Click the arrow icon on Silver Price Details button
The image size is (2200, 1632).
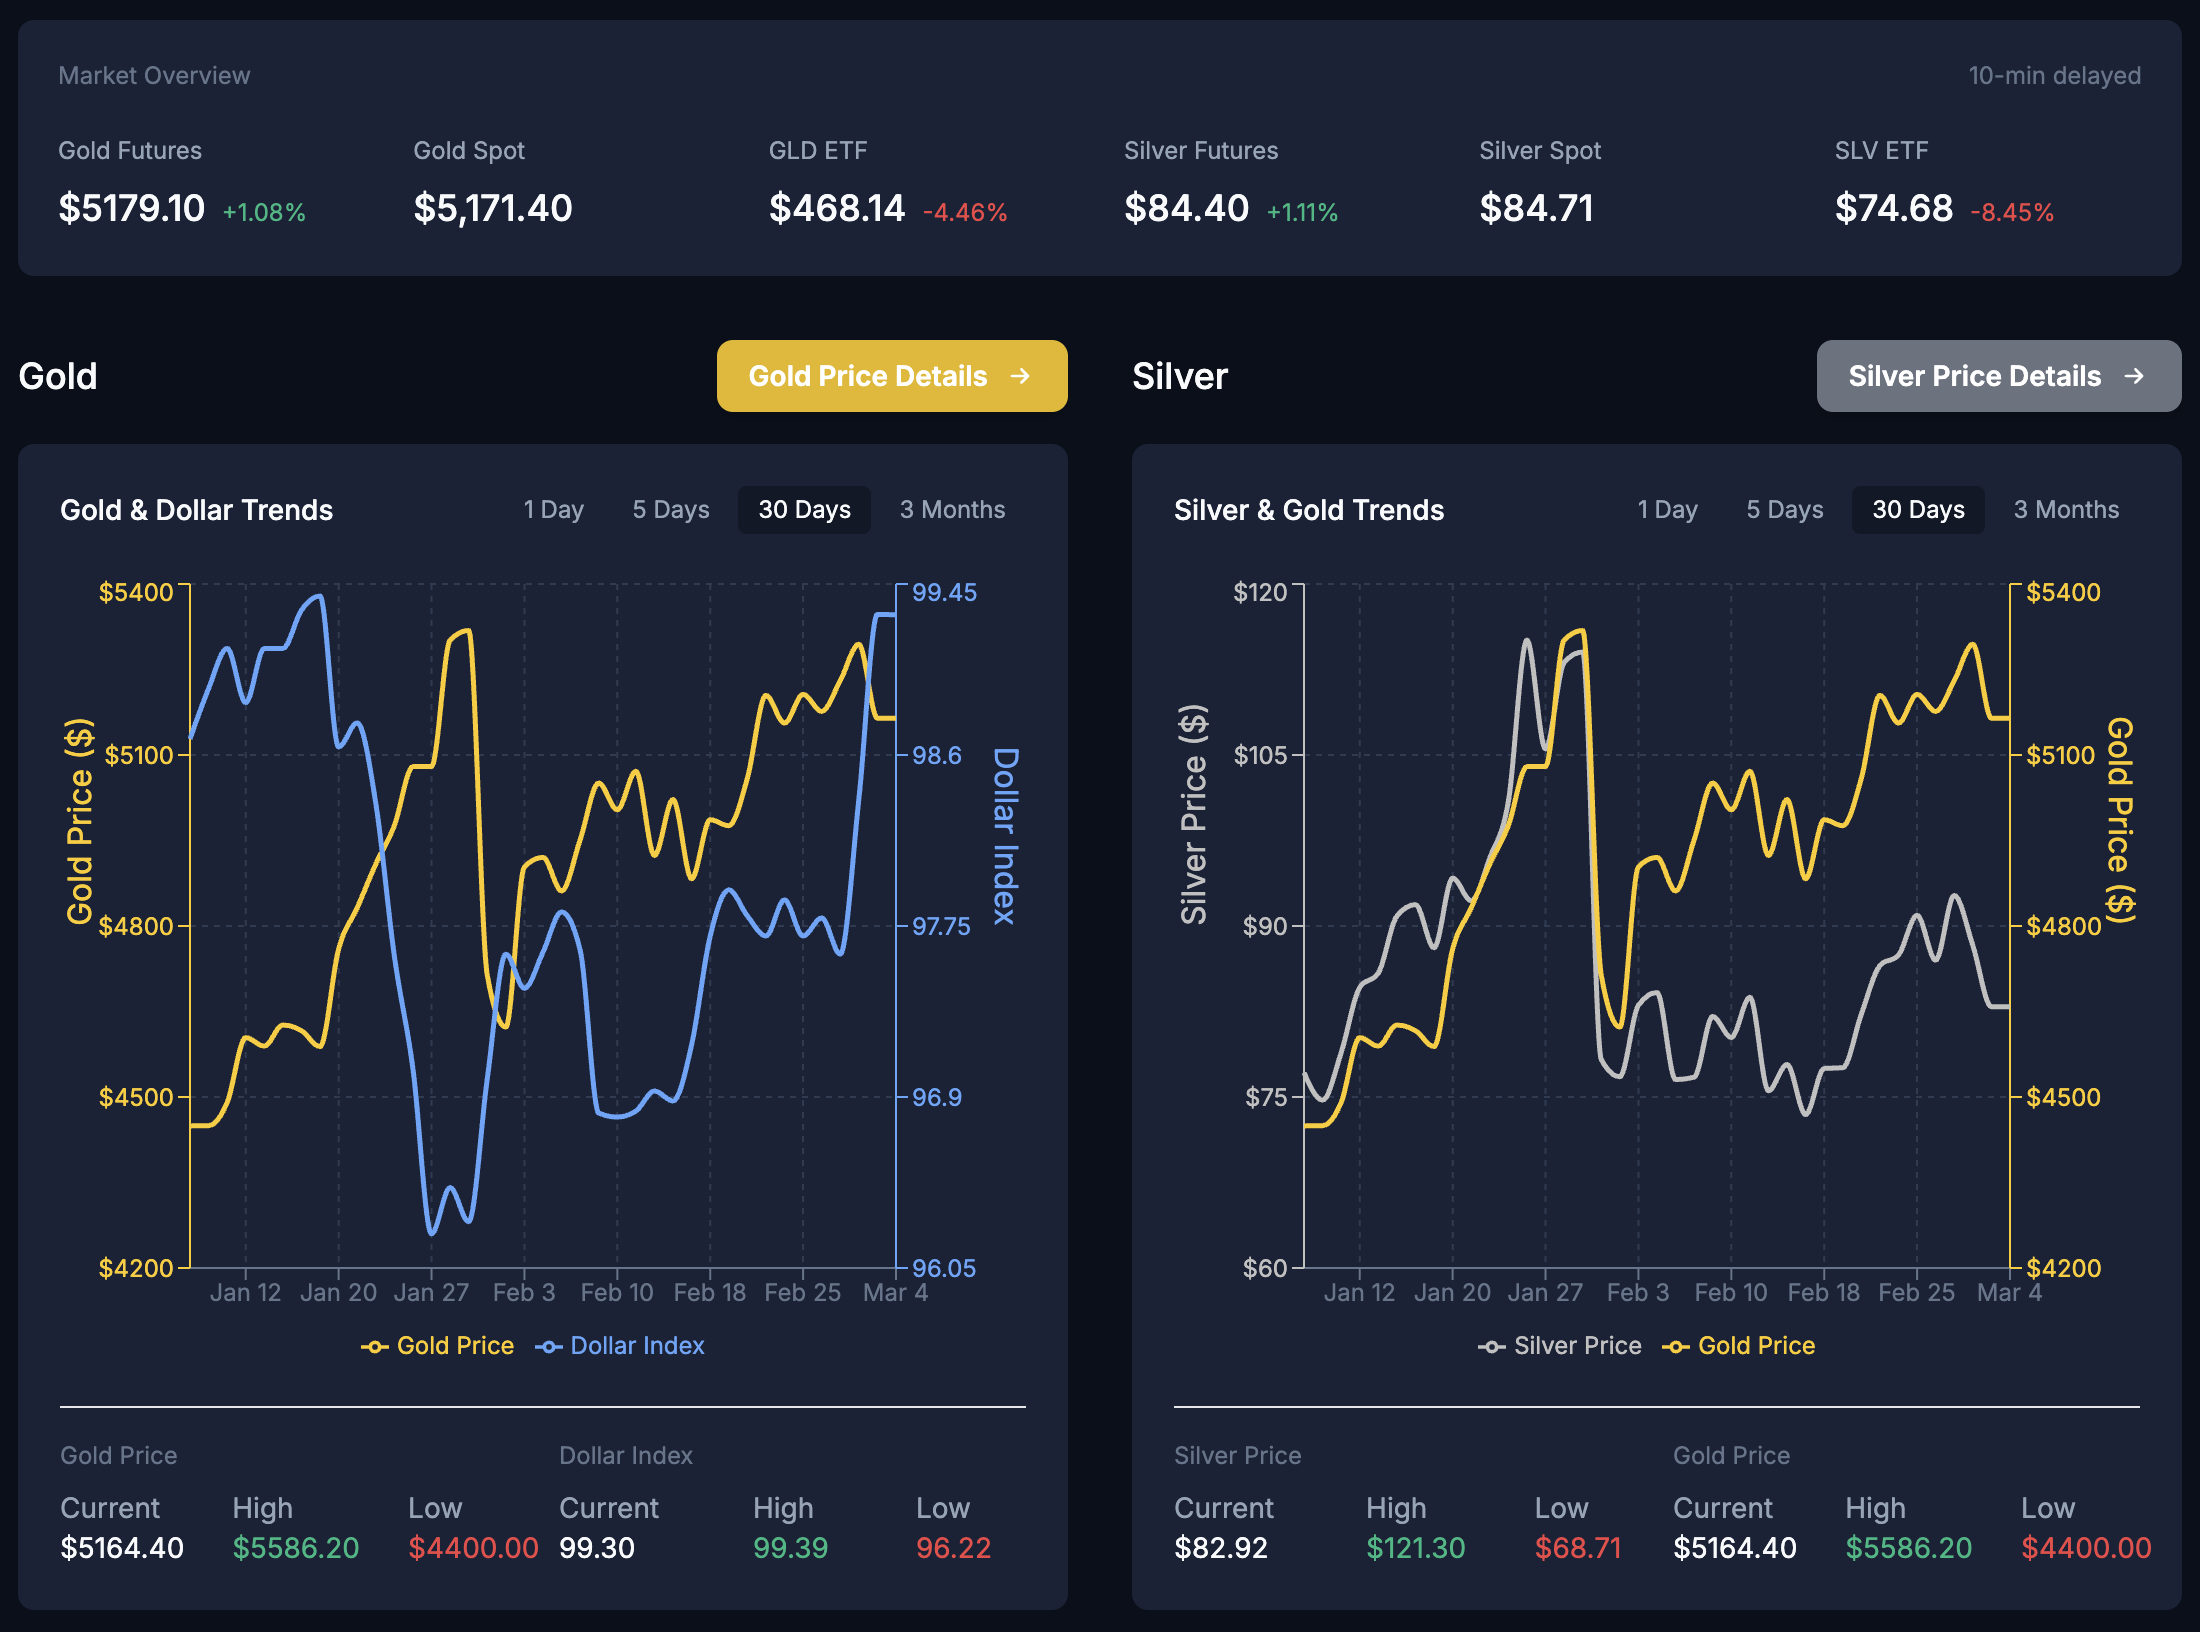pyautogui.click(x=2135, y=376)
